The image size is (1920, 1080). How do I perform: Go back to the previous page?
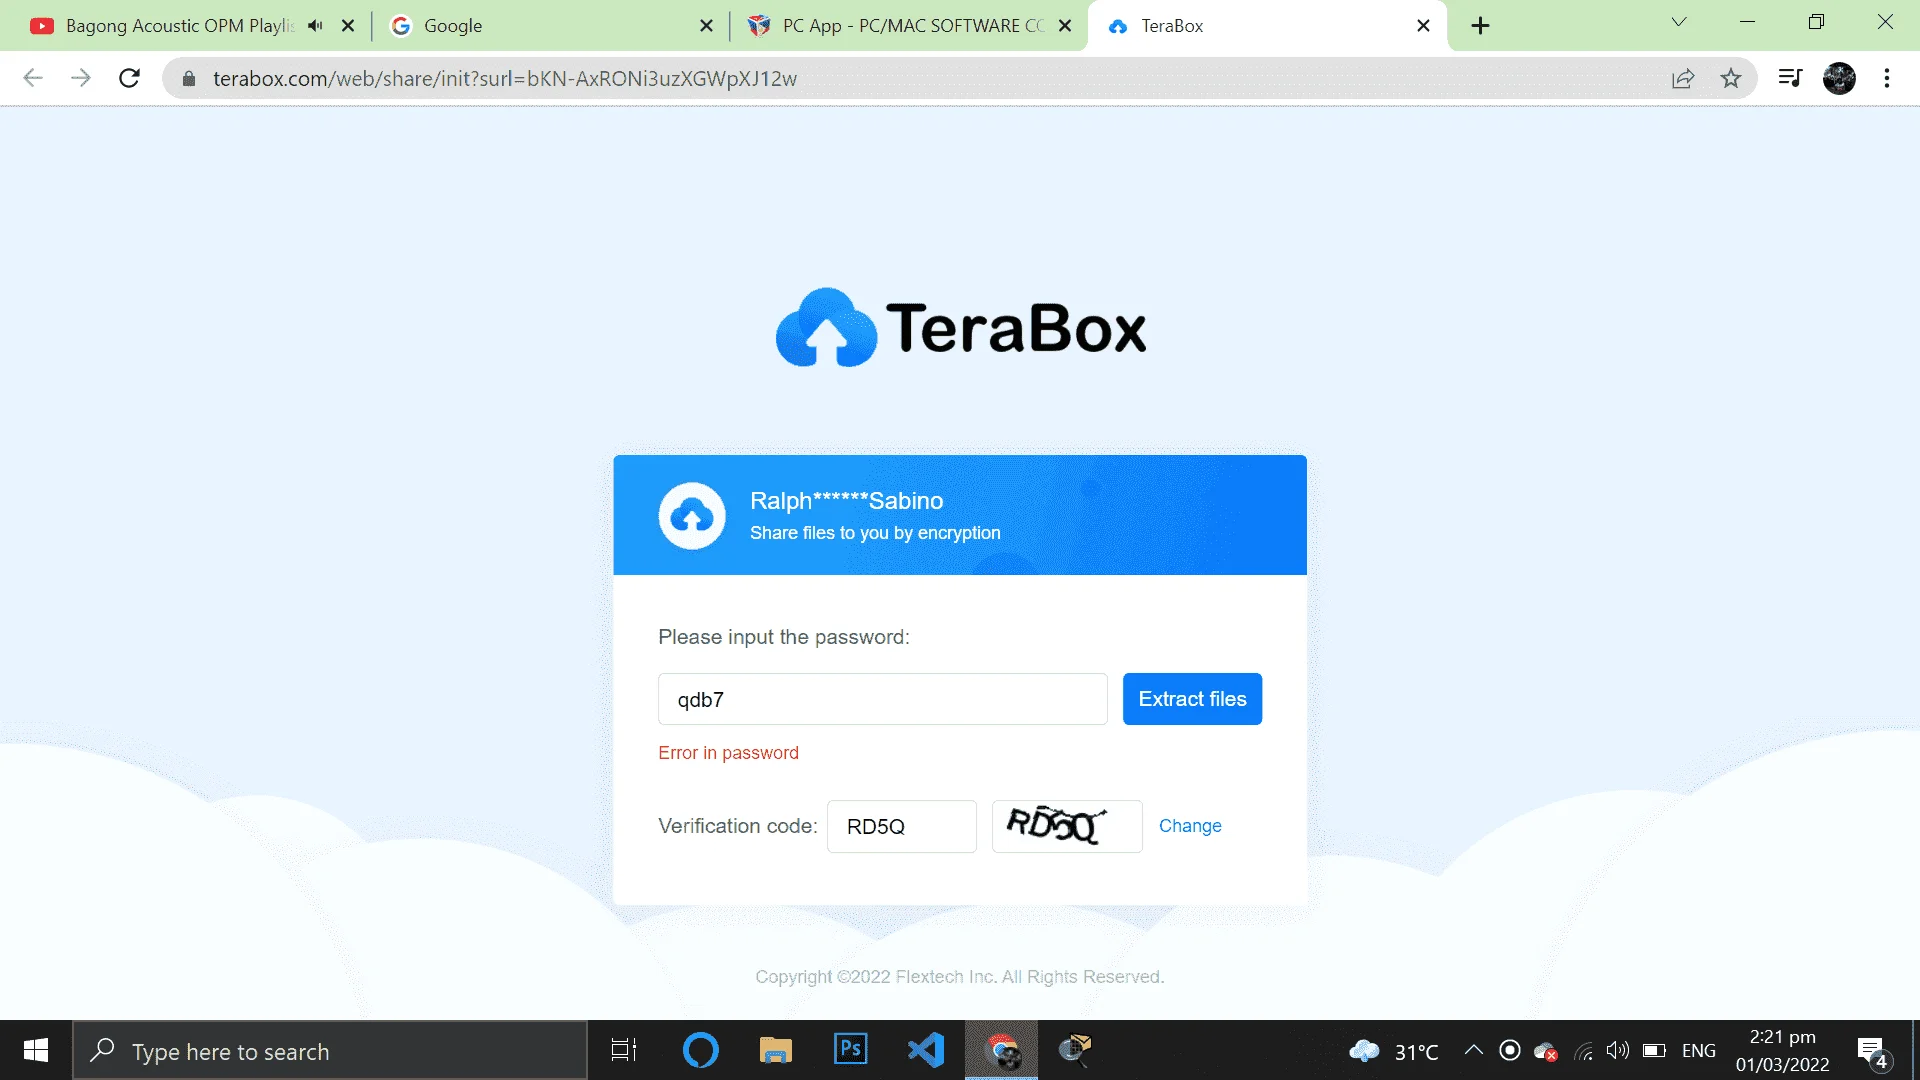[x=33, y=78]
